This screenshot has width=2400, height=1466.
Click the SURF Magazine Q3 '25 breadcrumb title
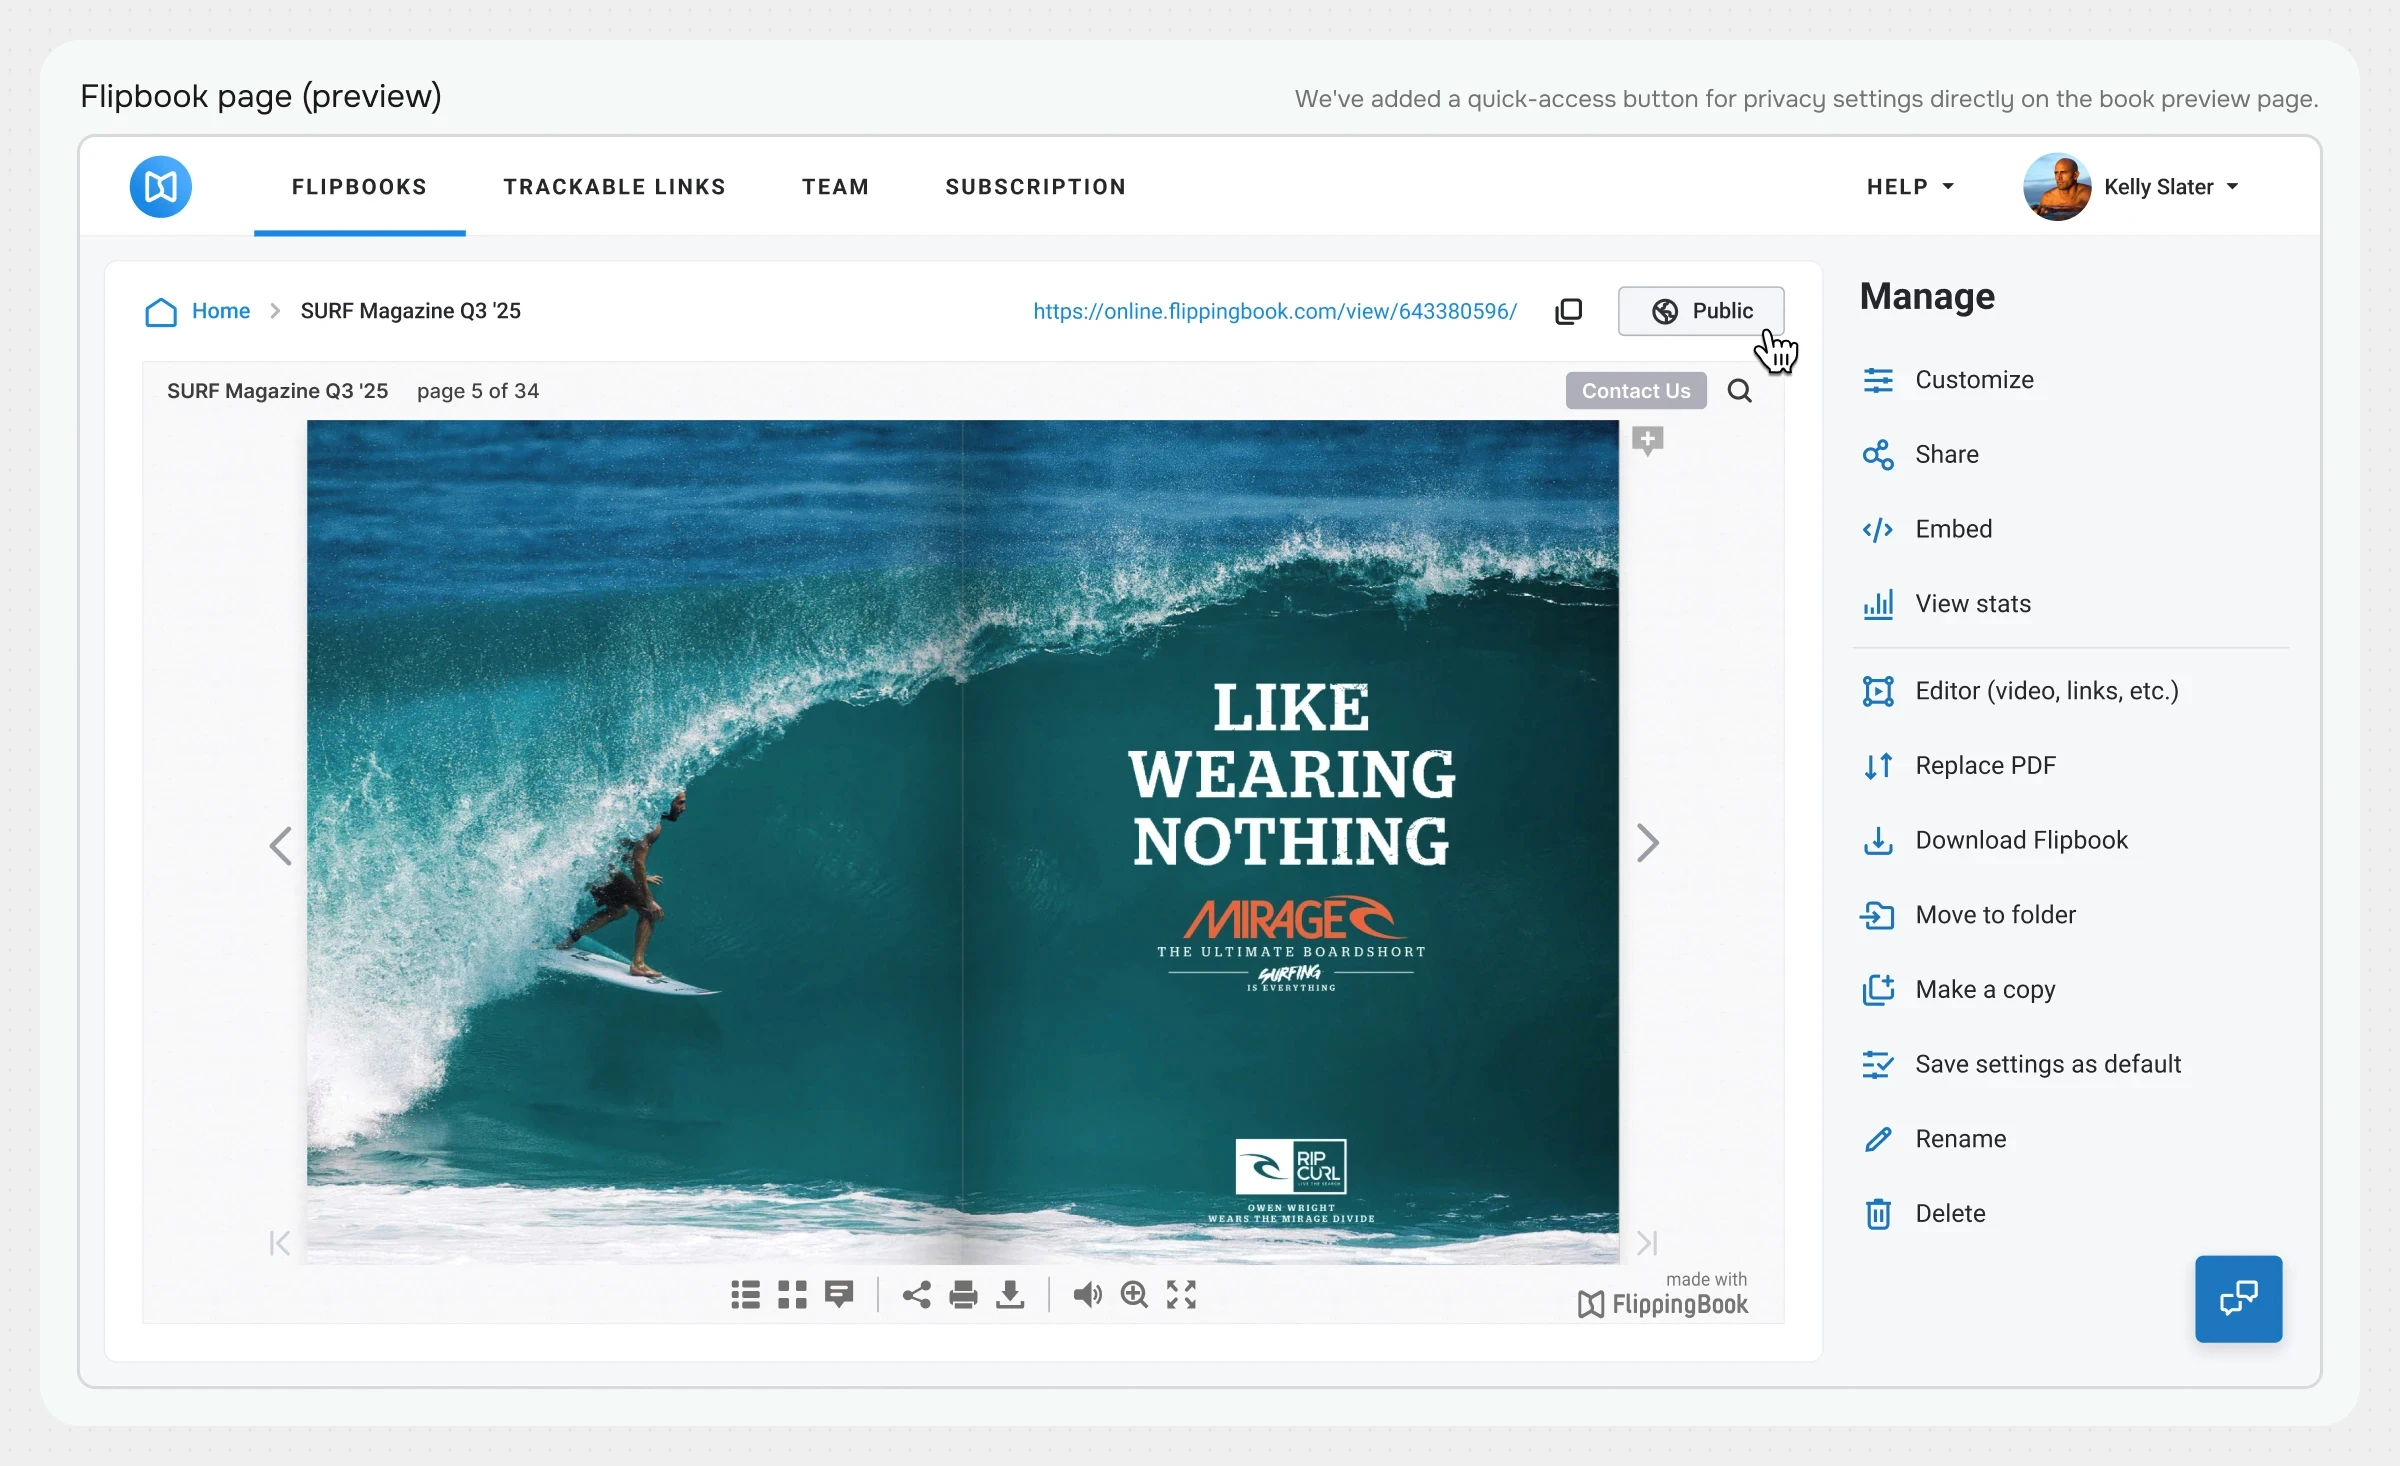pos(410,311)
